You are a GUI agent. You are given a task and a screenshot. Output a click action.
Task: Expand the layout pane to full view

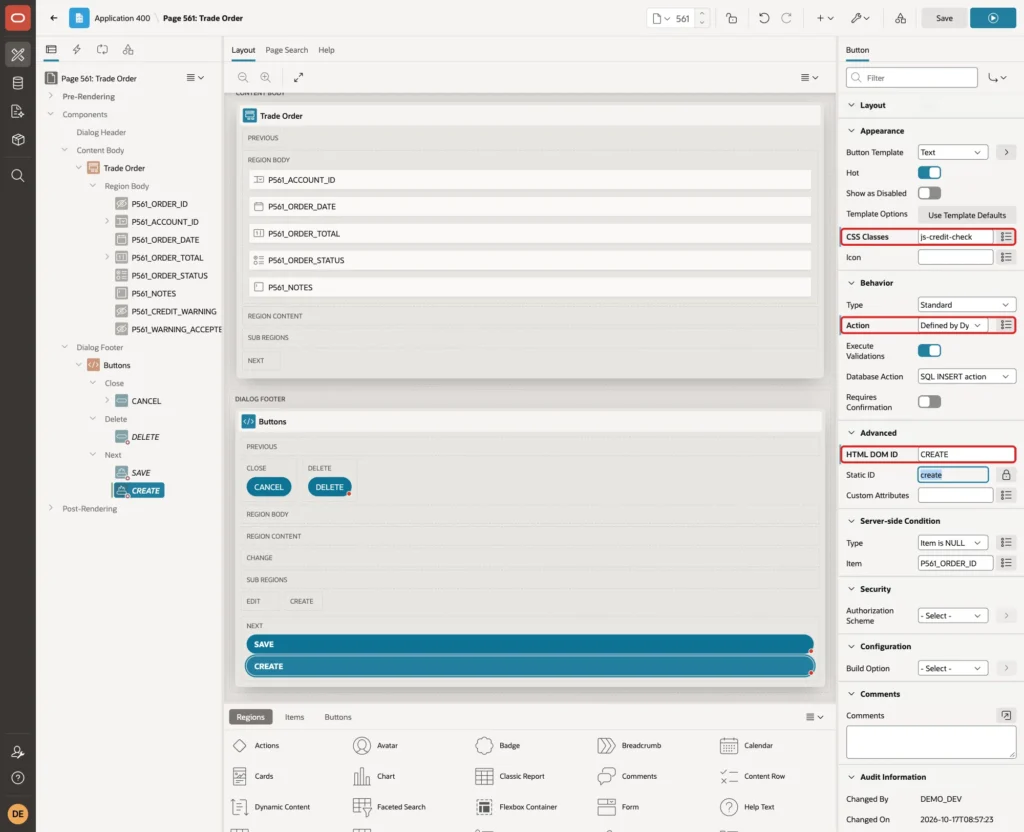298,77
